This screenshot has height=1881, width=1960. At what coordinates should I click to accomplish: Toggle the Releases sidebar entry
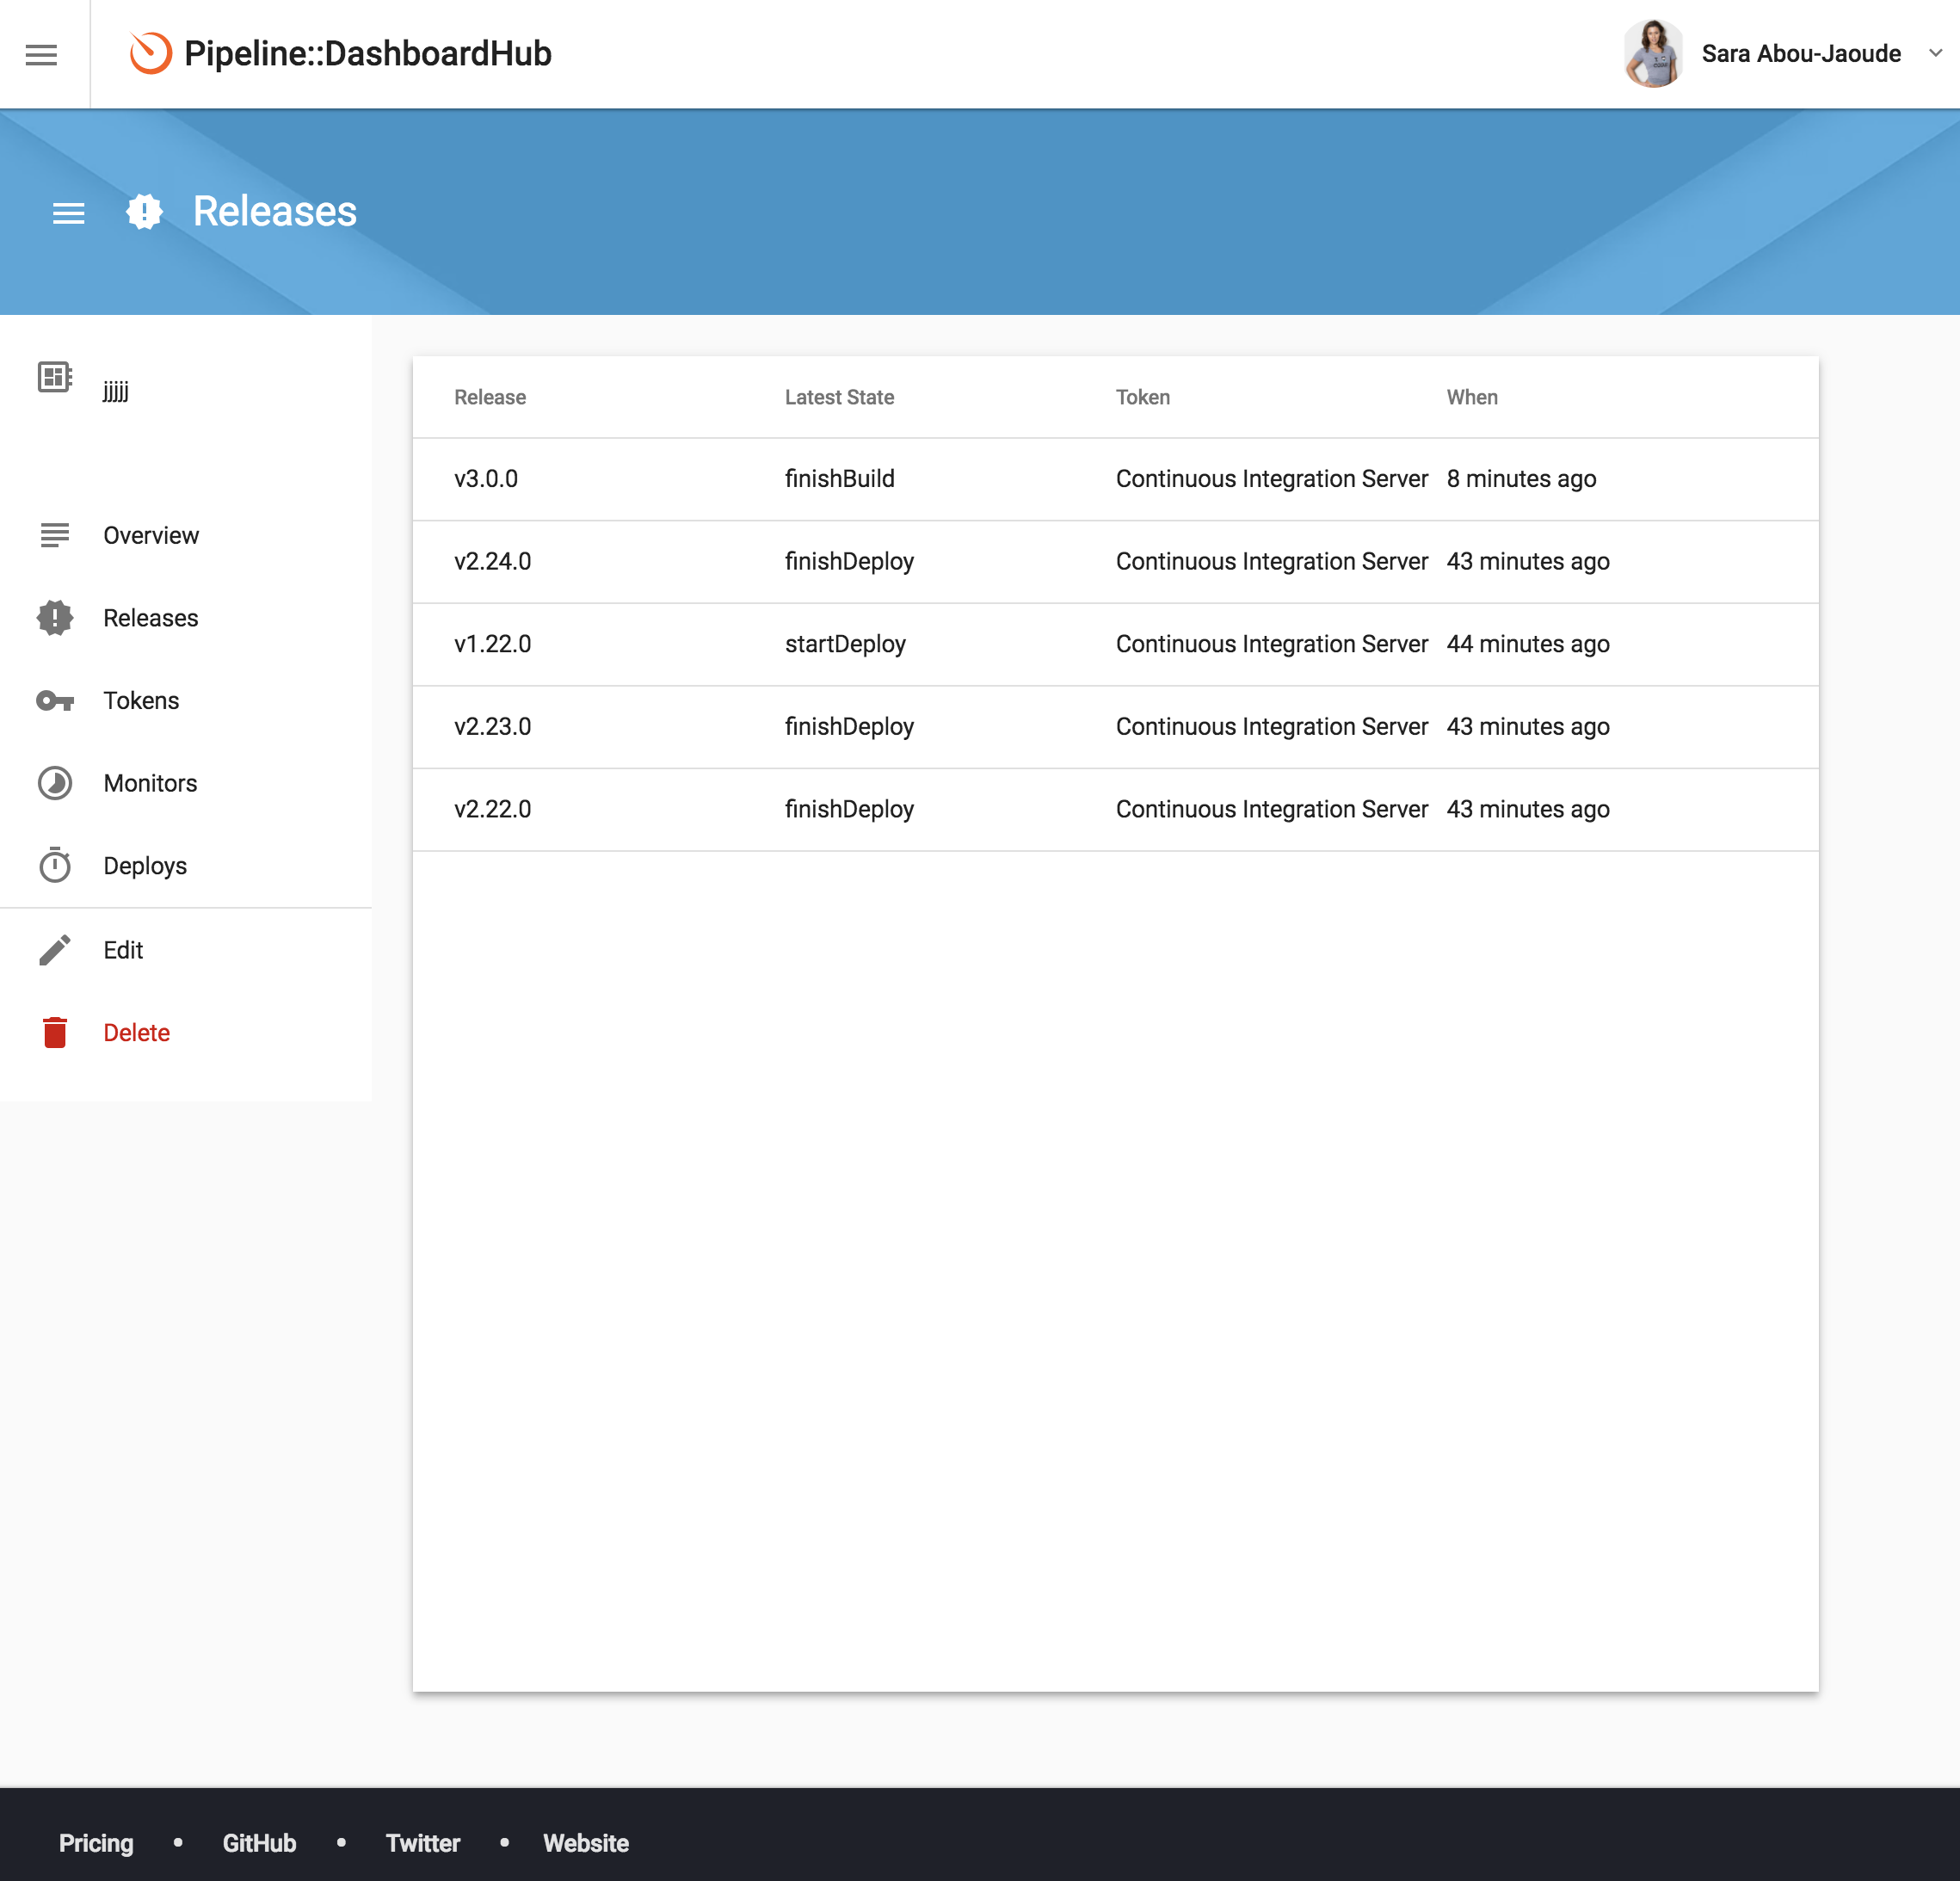151,617
